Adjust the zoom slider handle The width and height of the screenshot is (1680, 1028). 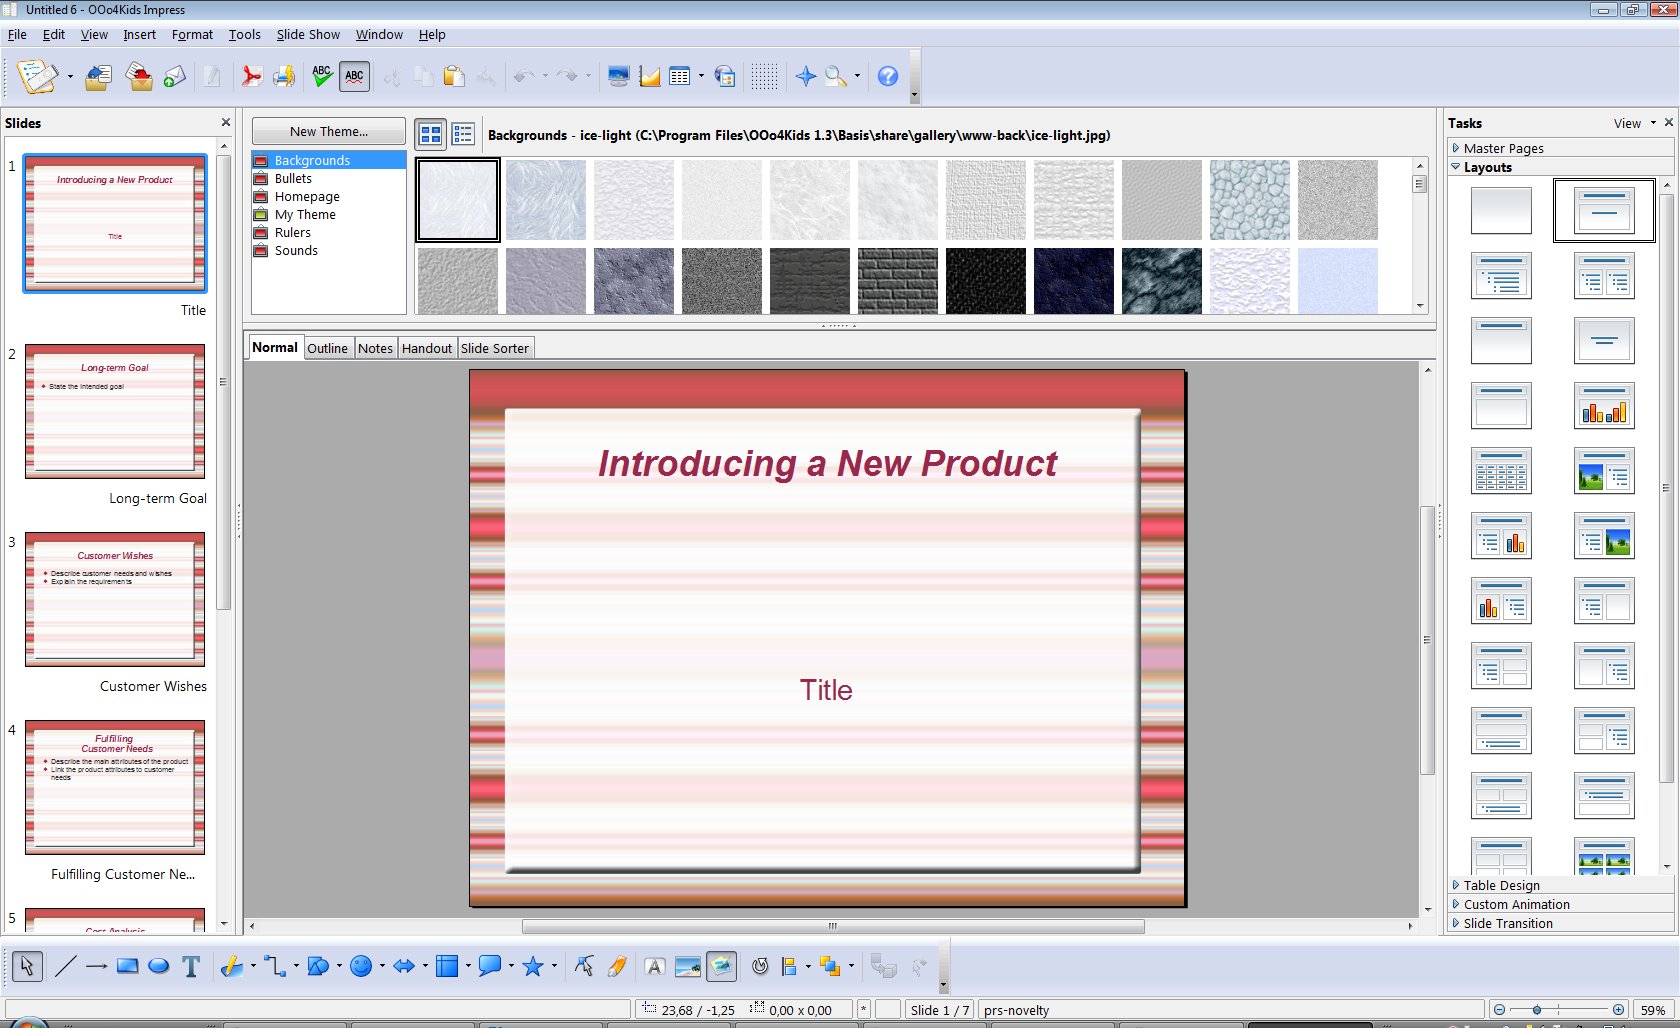pyautogui.click(x=1537, y=1010)
